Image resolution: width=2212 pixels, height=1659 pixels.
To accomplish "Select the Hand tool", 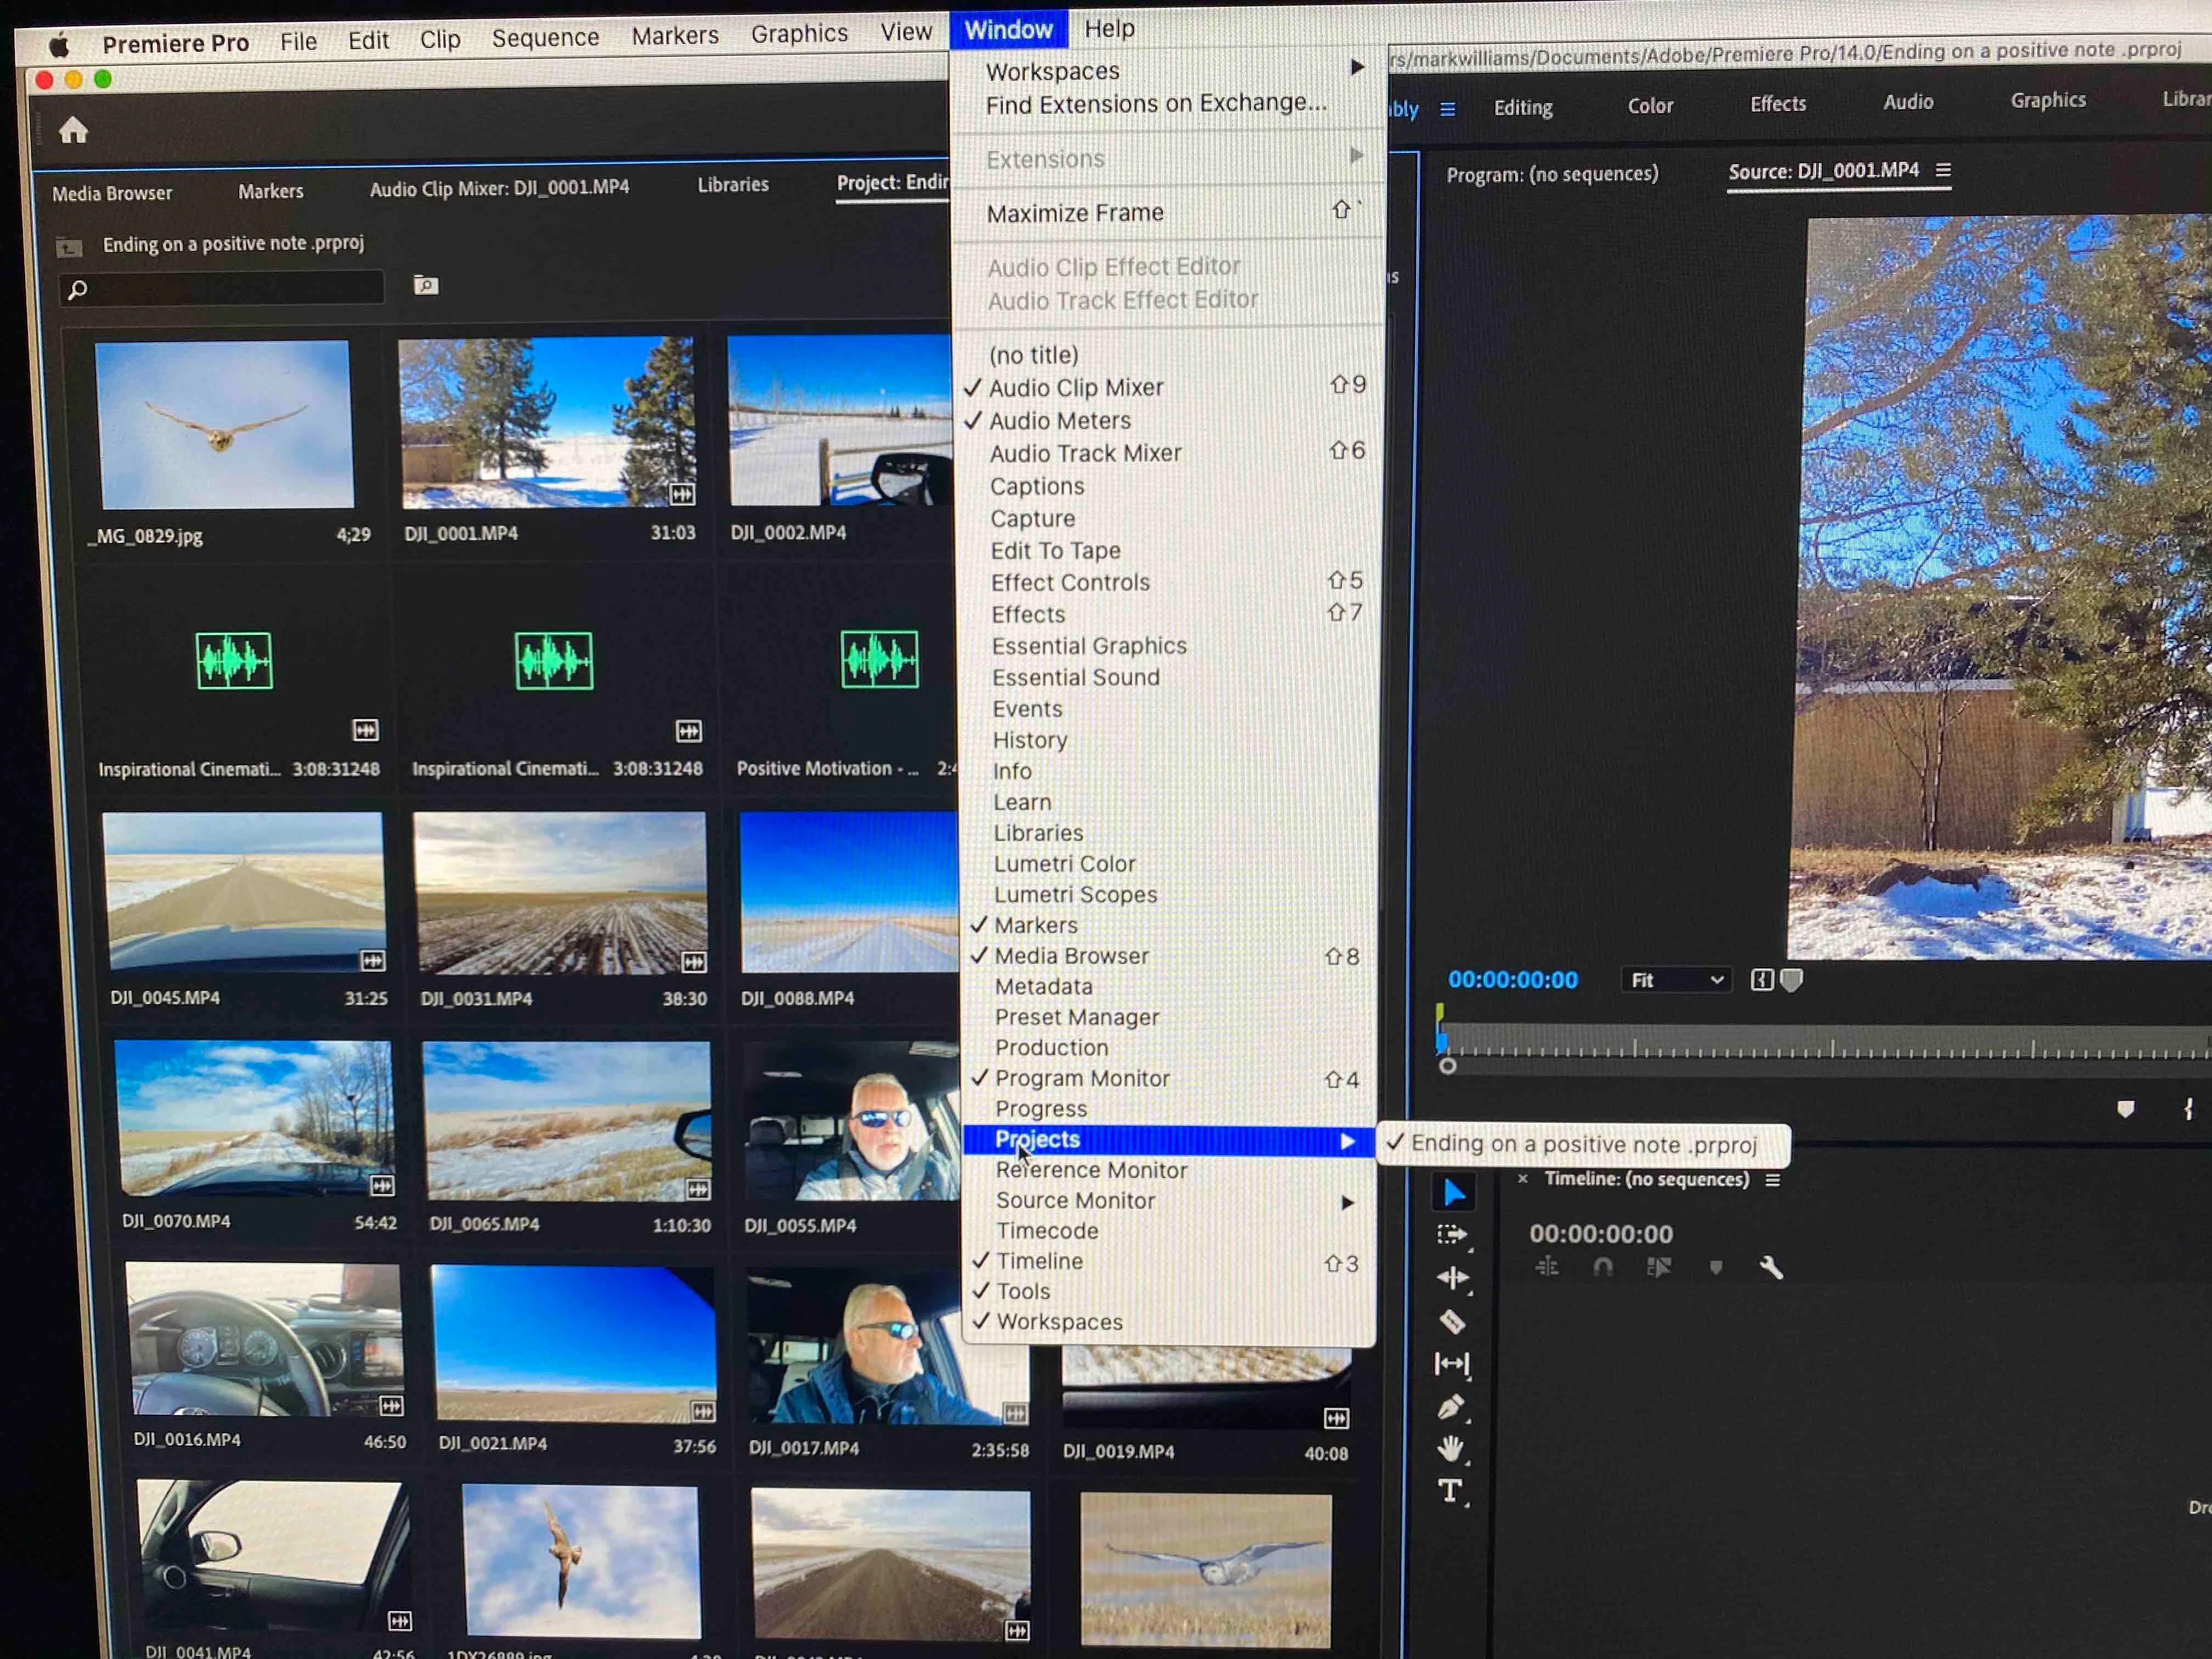I will [1451, 1448].
